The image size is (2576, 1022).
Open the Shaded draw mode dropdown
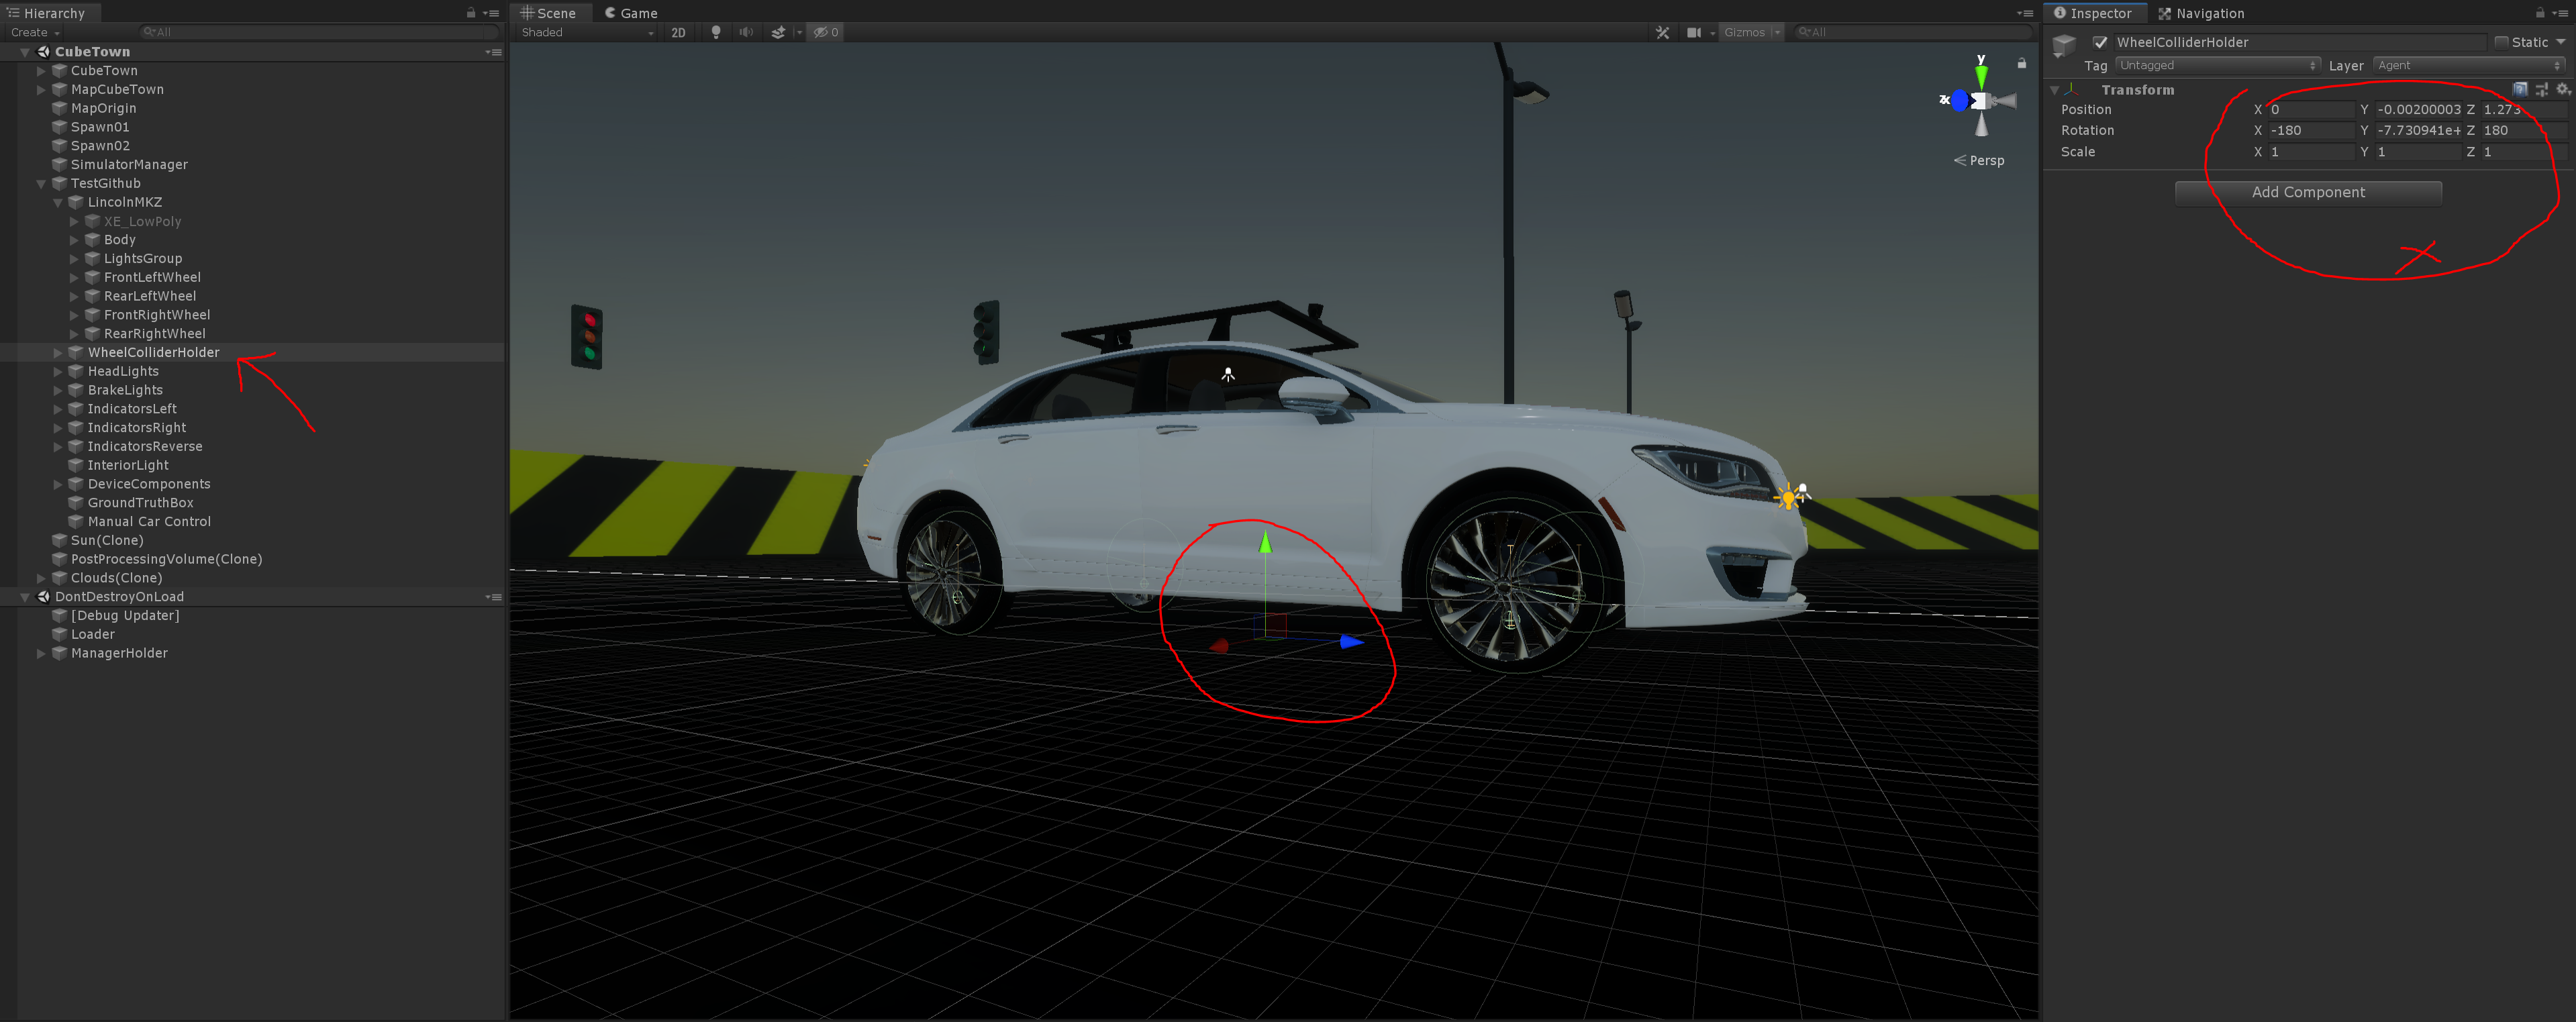(587, 32)
